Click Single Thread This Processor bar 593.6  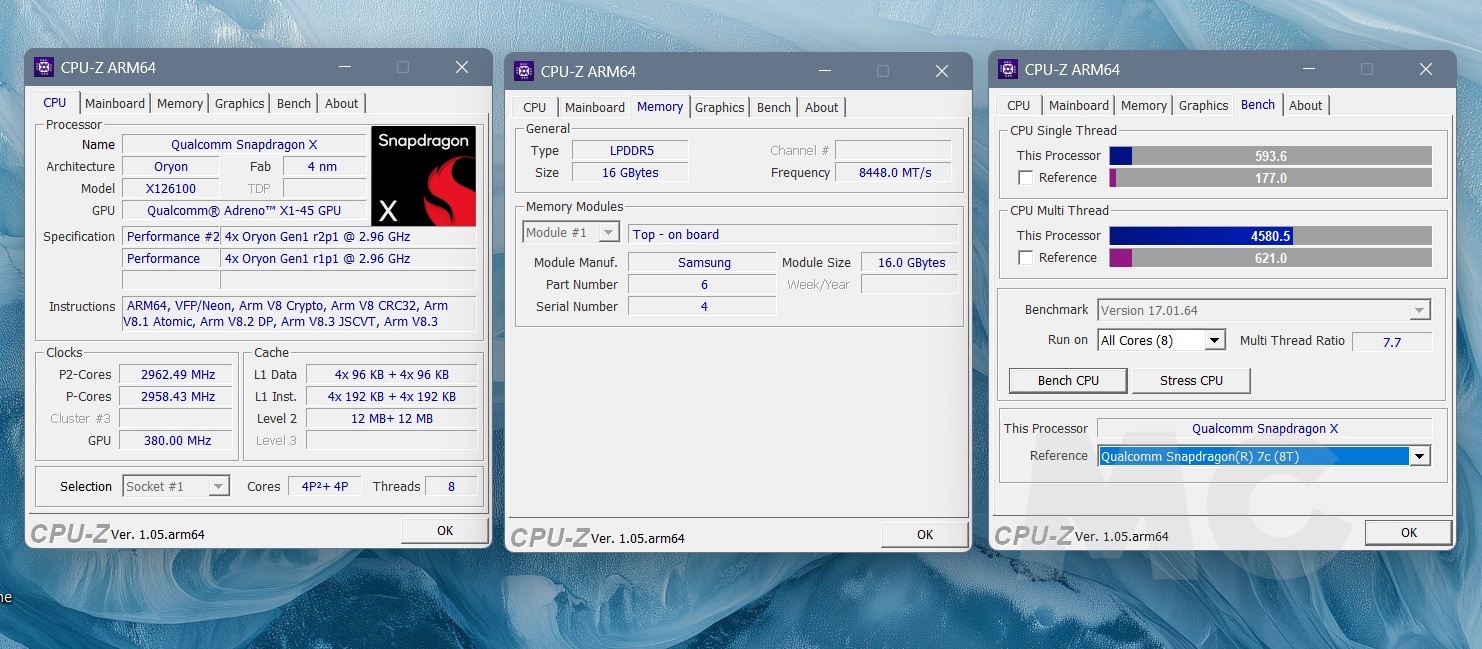point(1270,156)
